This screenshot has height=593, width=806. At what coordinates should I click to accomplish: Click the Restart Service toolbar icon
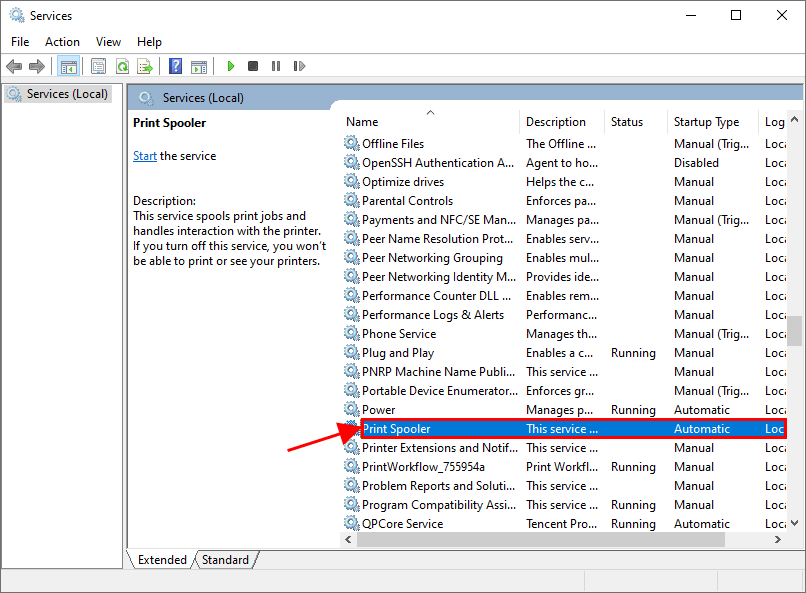pos(298,66)
